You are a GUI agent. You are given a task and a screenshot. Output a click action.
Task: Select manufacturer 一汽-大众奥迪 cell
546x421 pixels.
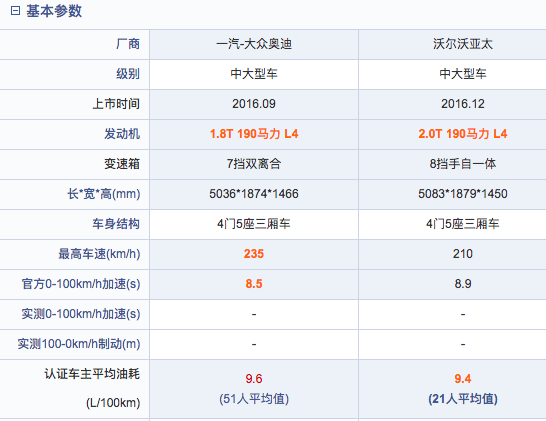pos(254,44)
